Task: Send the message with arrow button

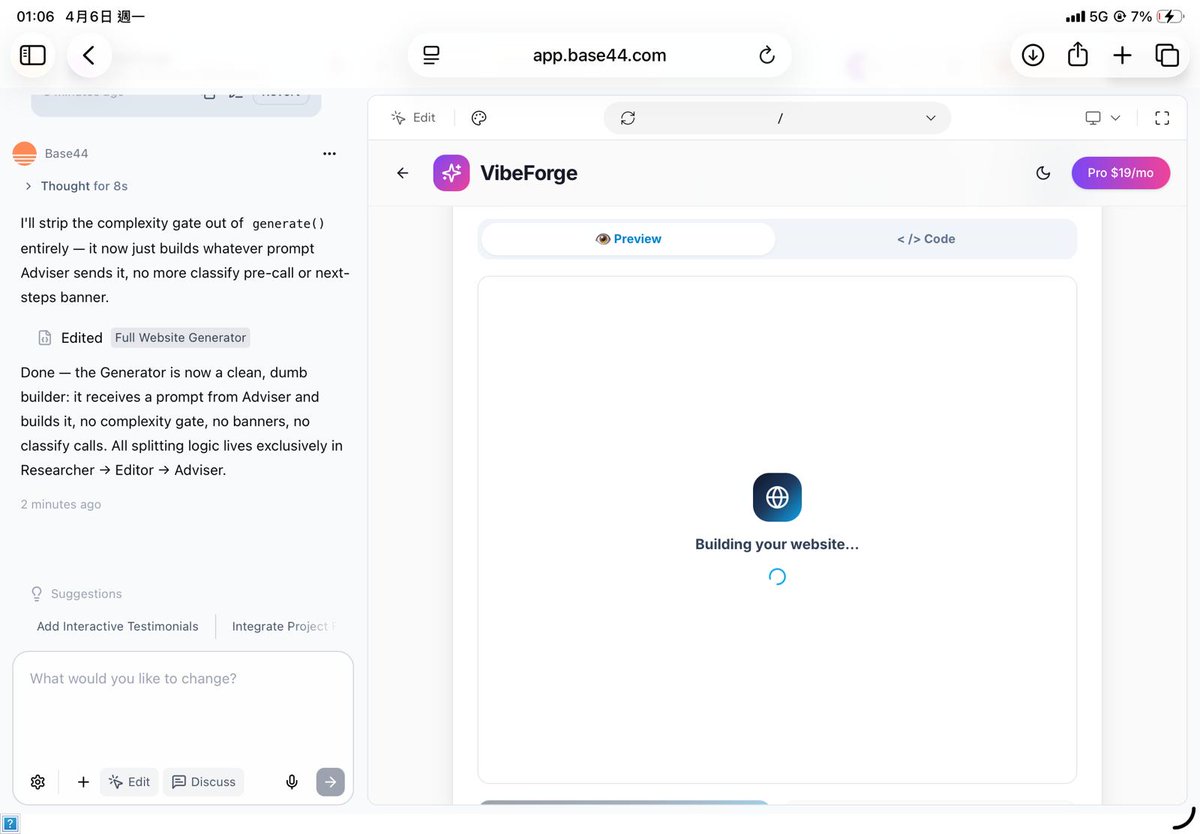Action: (x=330, y=782)
